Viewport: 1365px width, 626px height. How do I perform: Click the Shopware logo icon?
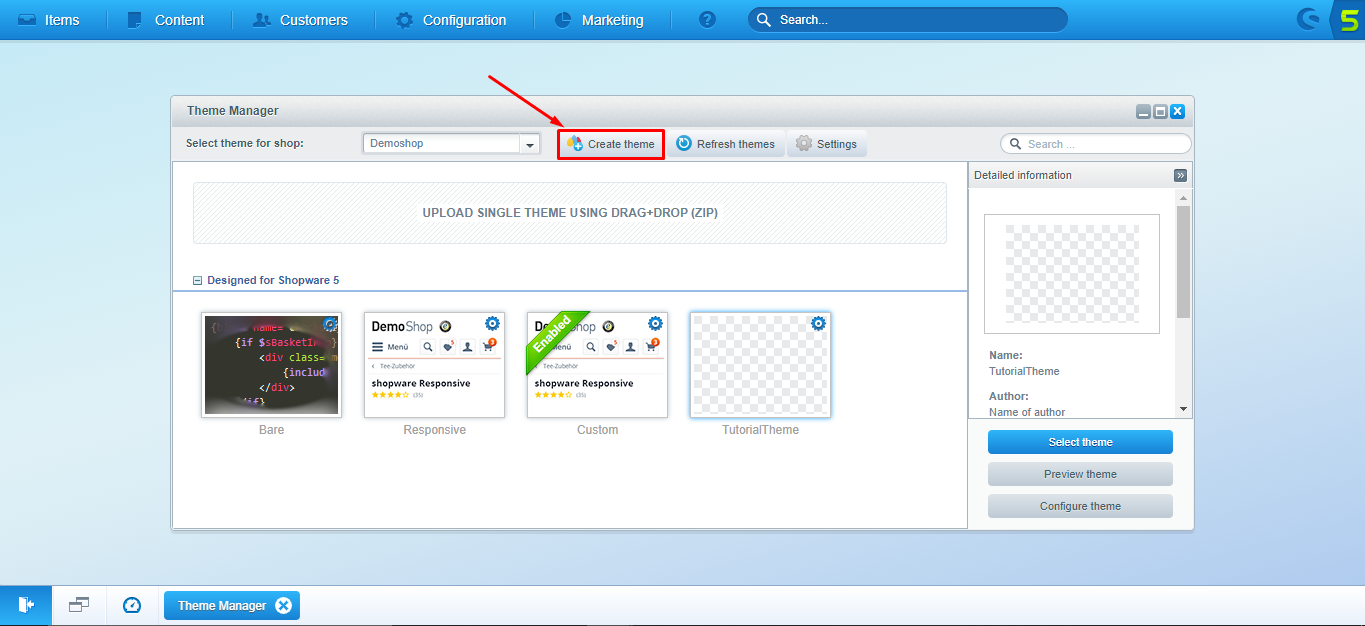[1308, 19]
